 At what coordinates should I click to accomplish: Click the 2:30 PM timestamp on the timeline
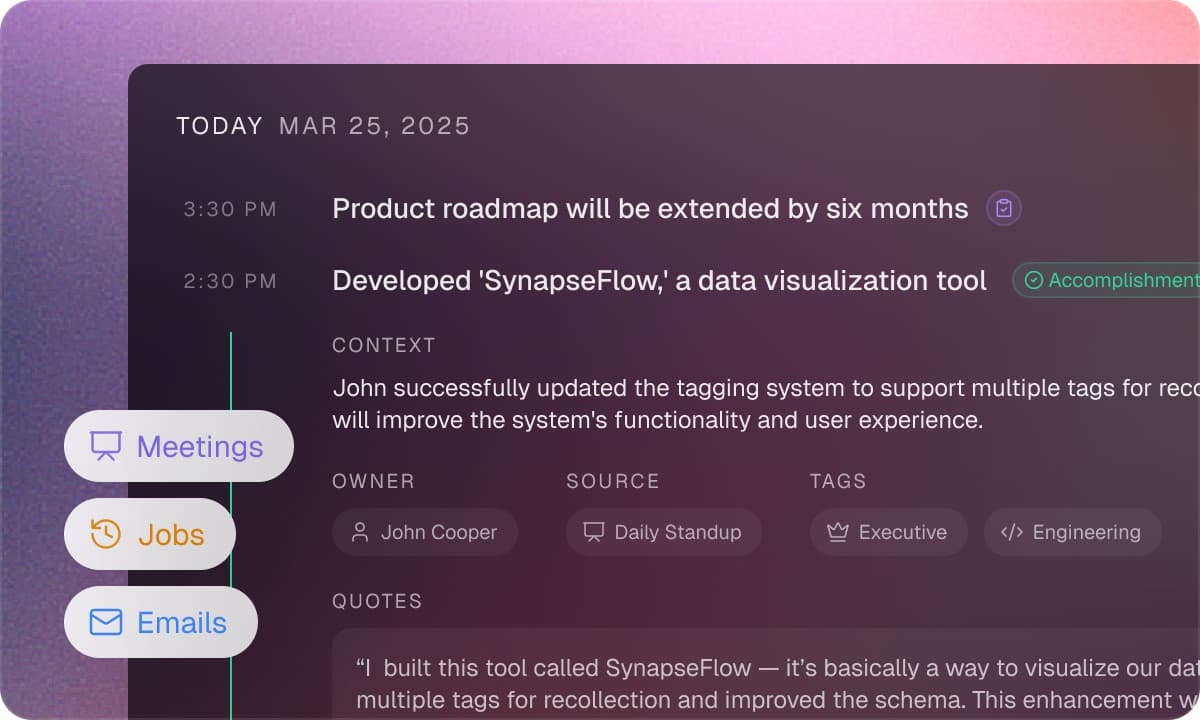230,281
